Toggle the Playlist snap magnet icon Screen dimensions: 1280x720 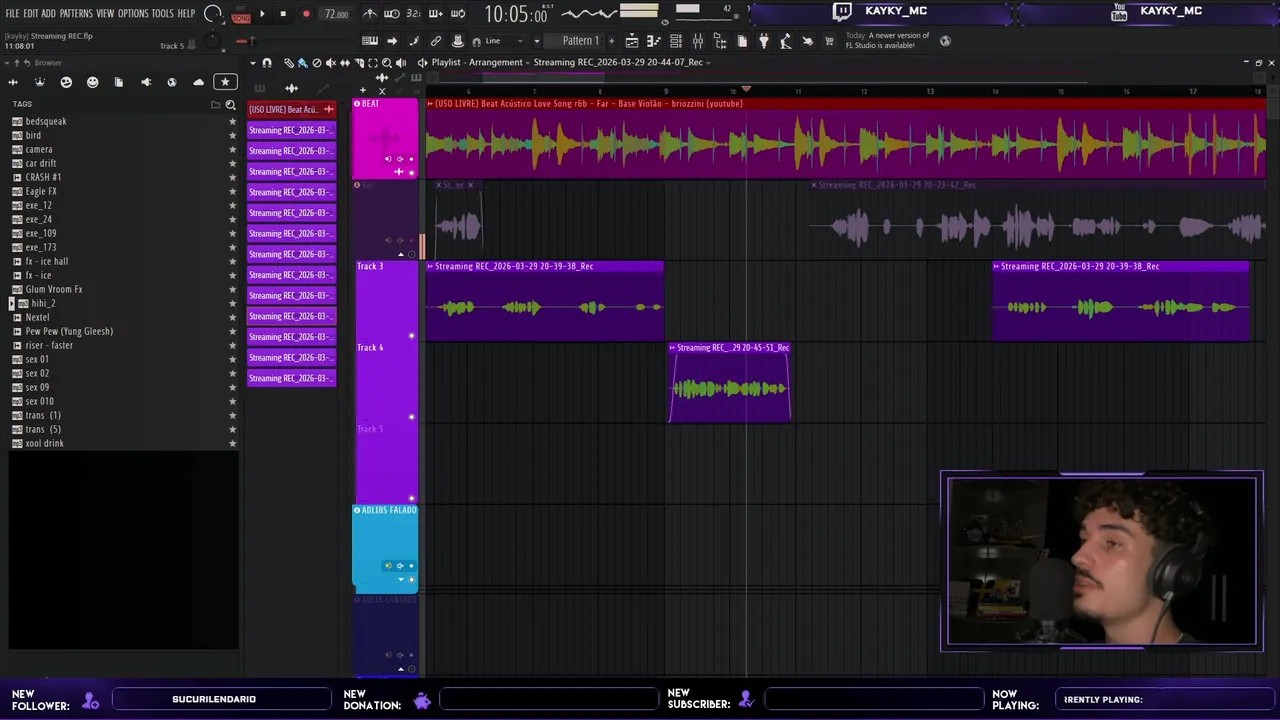[267, 63]
